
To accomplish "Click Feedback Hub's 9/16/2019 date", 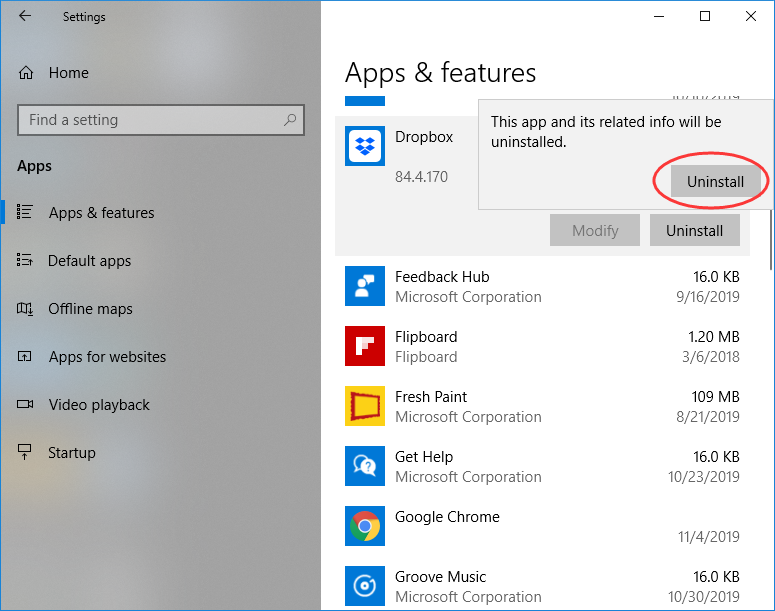I will coord(708,297).
